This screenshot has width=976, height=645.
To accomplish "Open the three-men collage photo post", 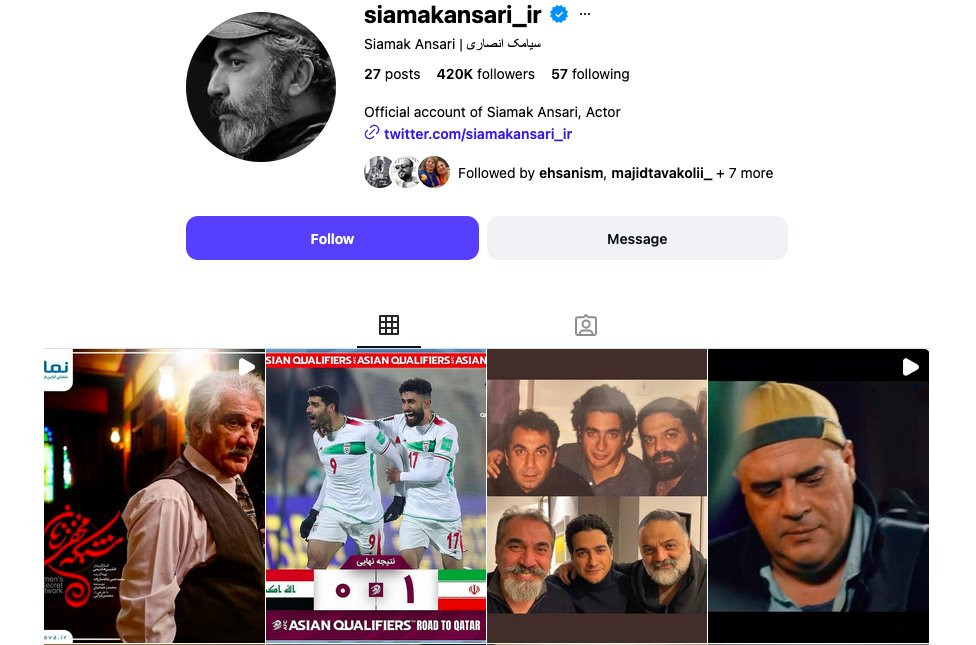I will point(597,496).
